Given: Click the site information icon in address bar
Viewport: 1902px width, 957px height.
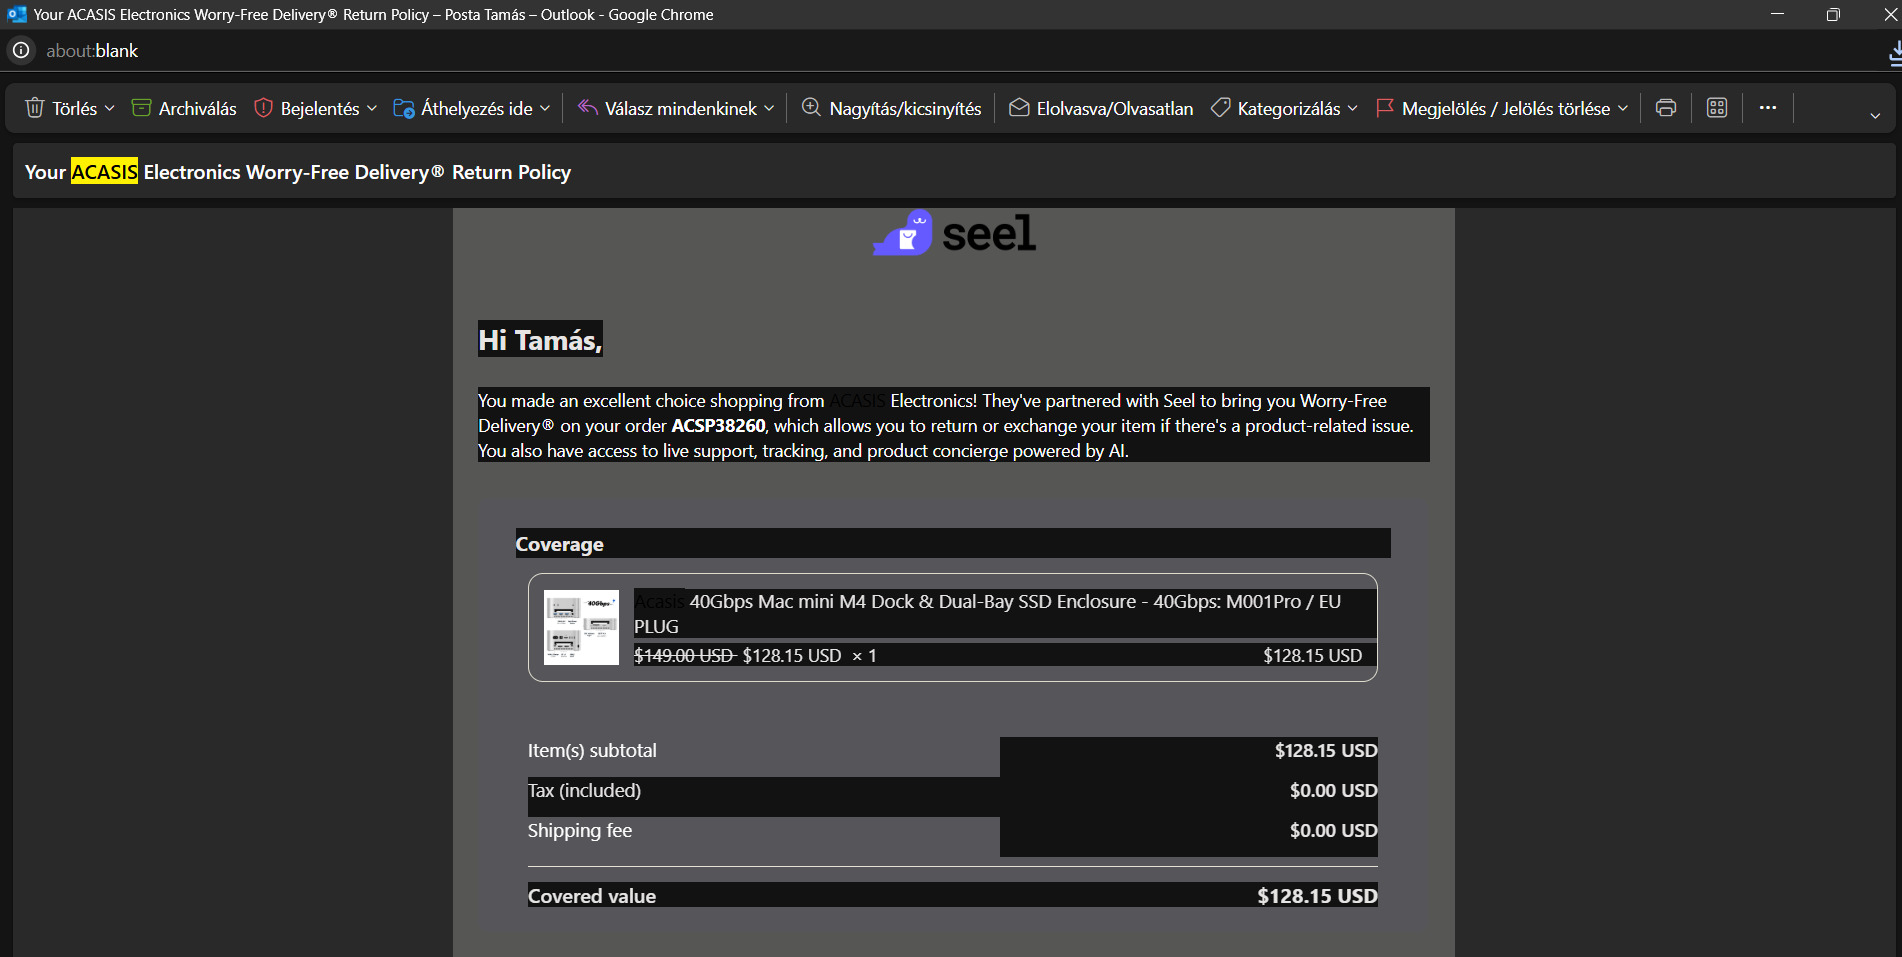Looking at the screenshot, I should tap(21, 50).
